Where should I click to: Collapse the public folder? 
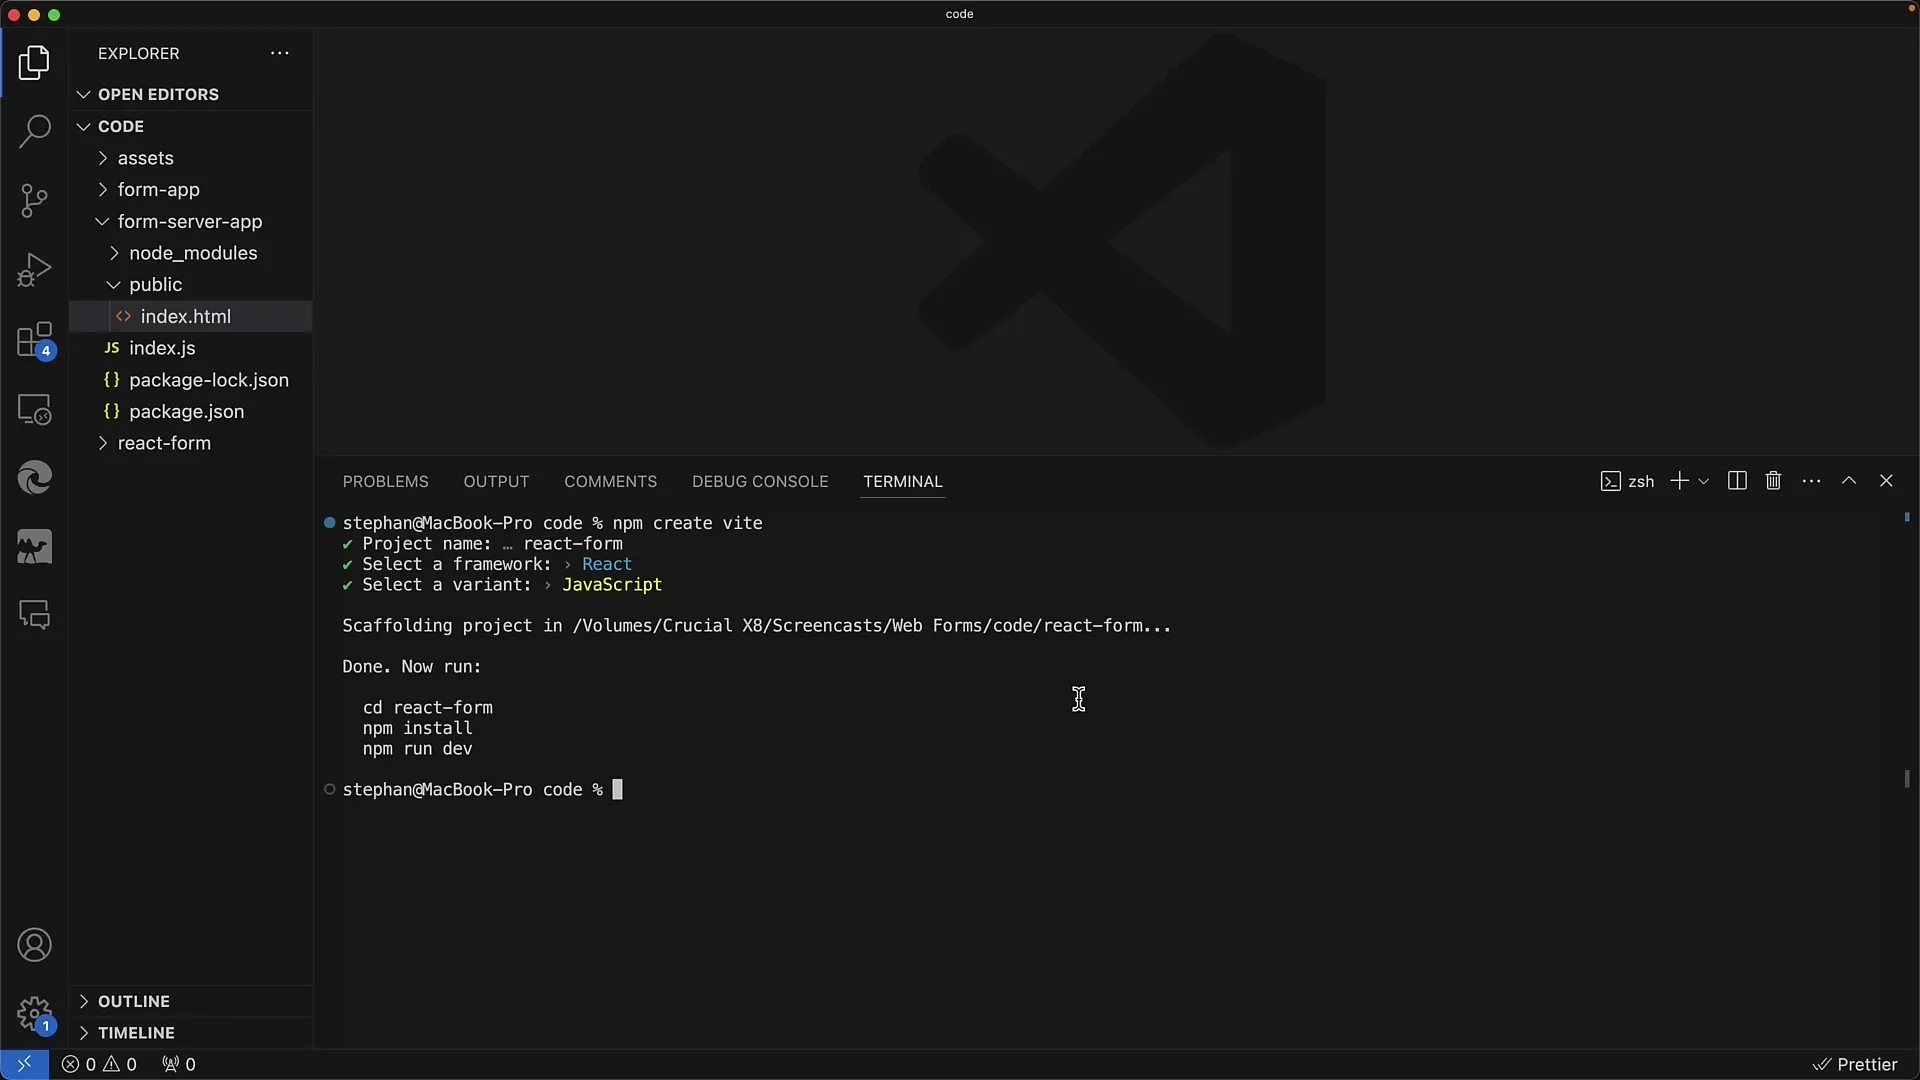tap(113, 285)
